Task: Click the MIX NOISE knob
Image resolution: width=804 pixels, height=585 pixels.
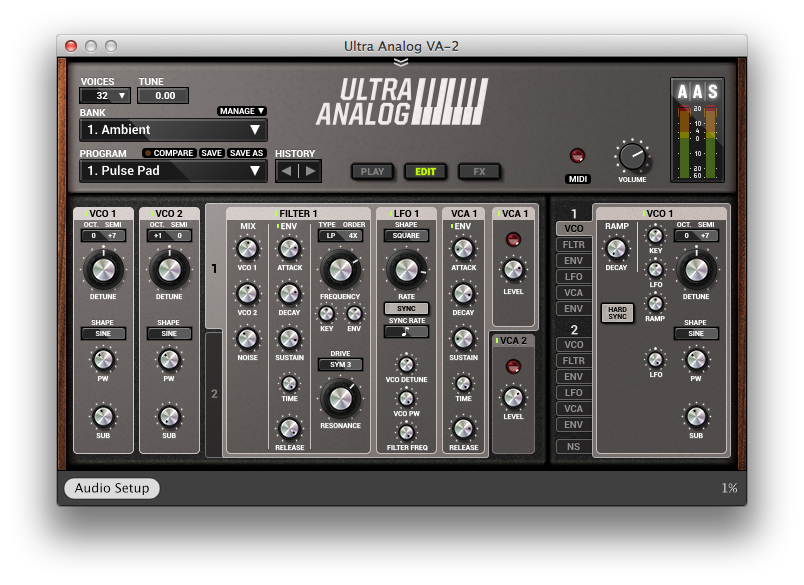Action: pyautogui.click(x=247, y=338)
